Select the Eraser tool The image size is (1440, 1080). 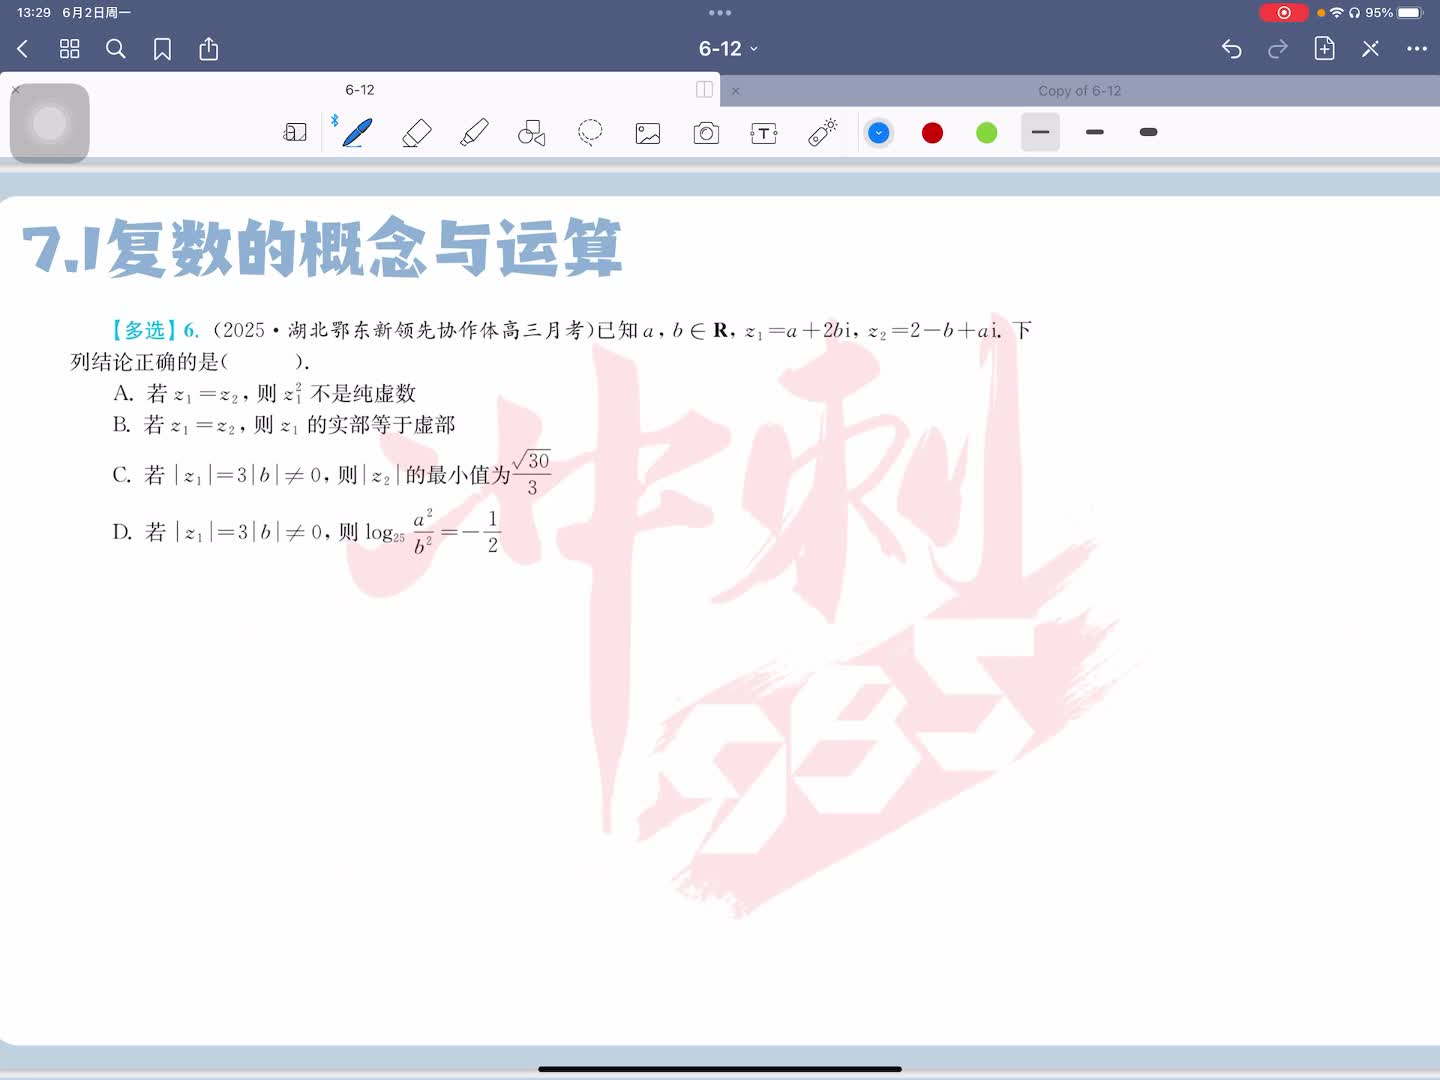[x=416, y=133]
